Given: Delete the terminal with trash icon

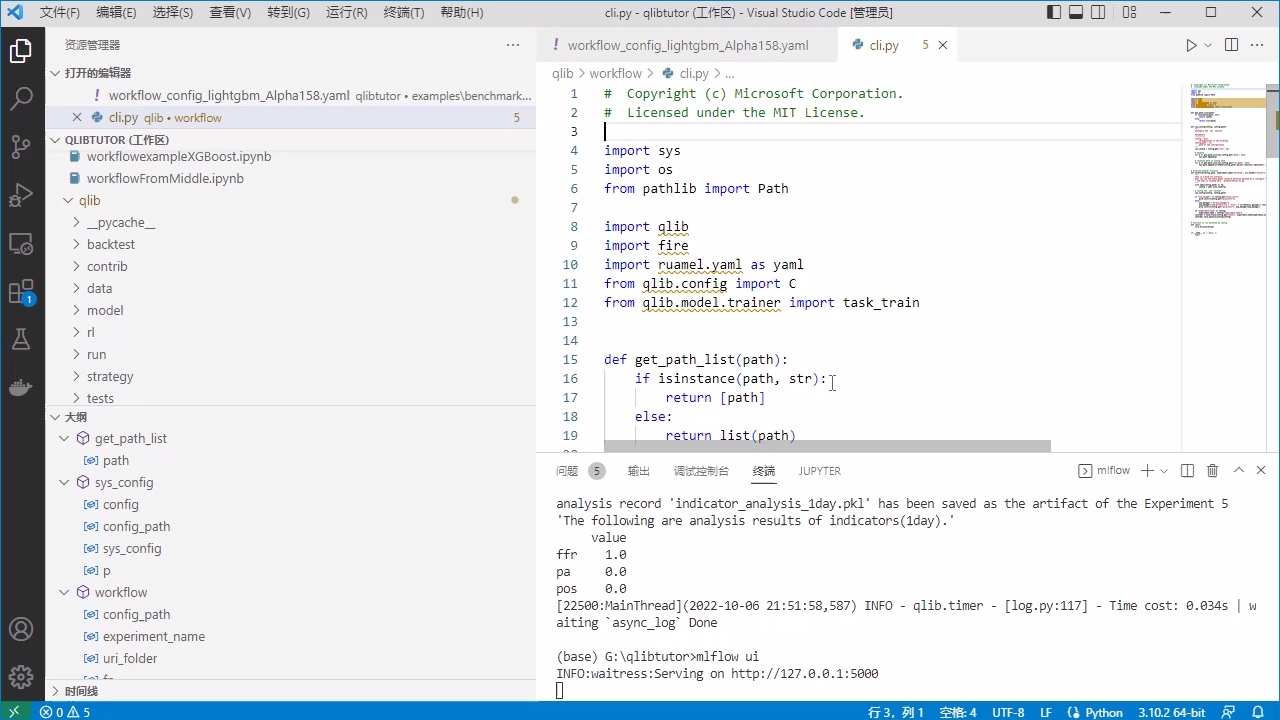Looking at the screenshot, I should tap(1212, 471).
